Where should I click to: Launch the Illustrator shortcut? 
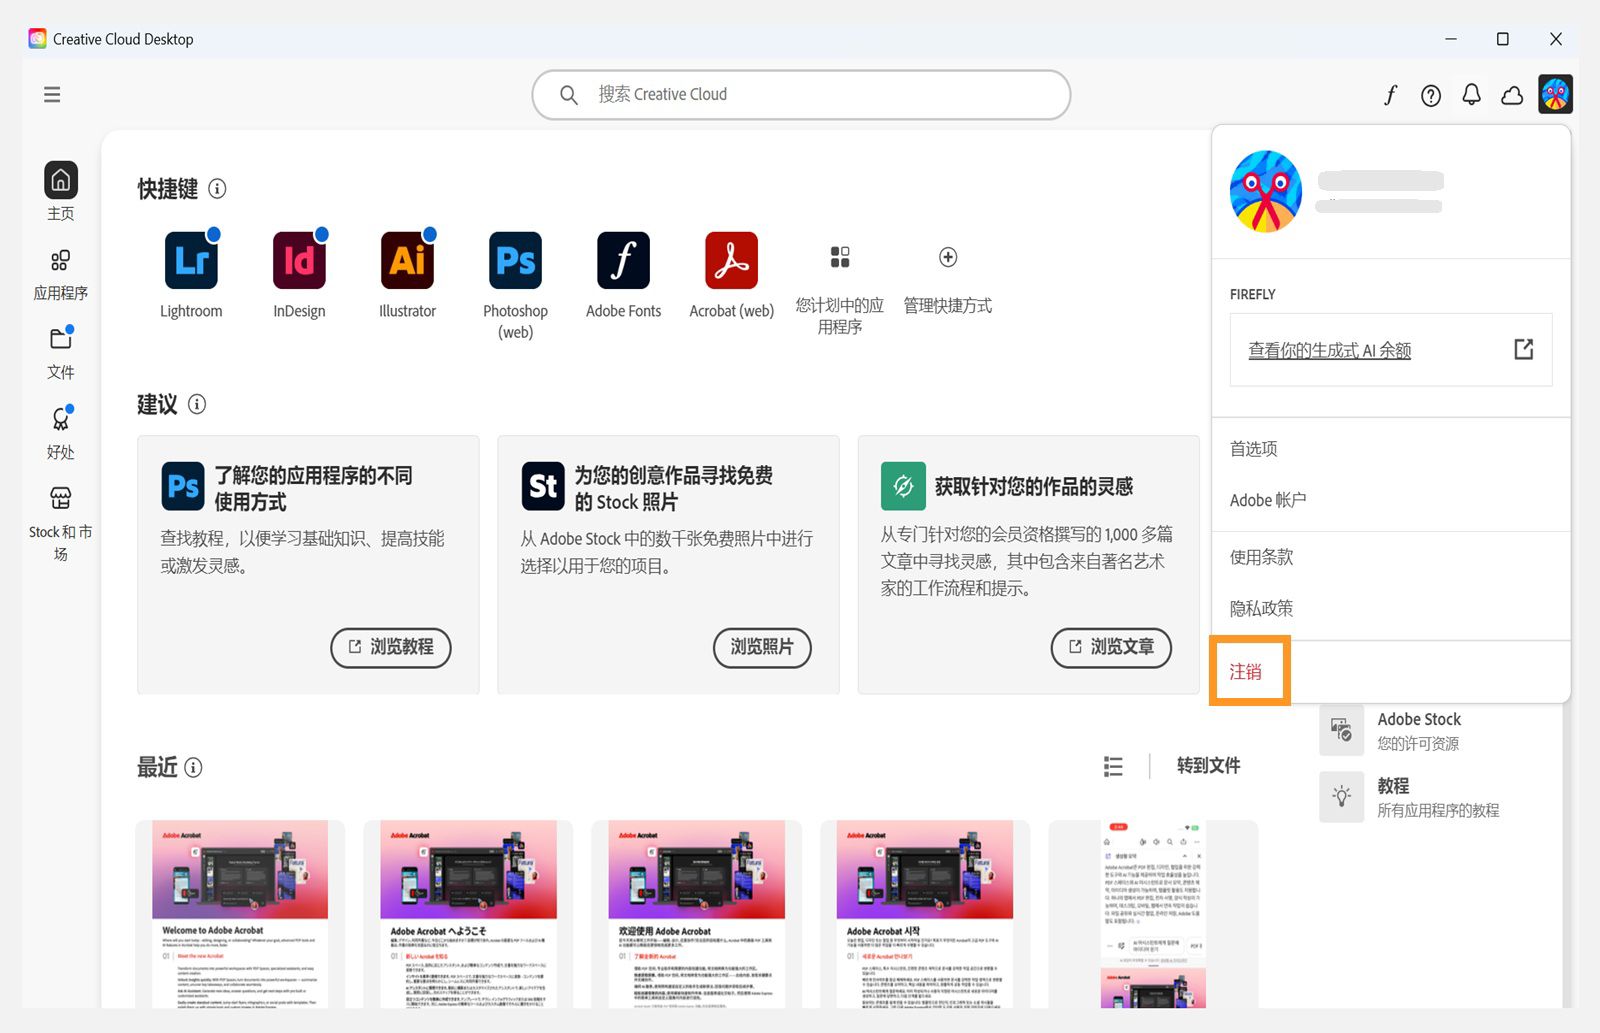click(x=407, y=260)
